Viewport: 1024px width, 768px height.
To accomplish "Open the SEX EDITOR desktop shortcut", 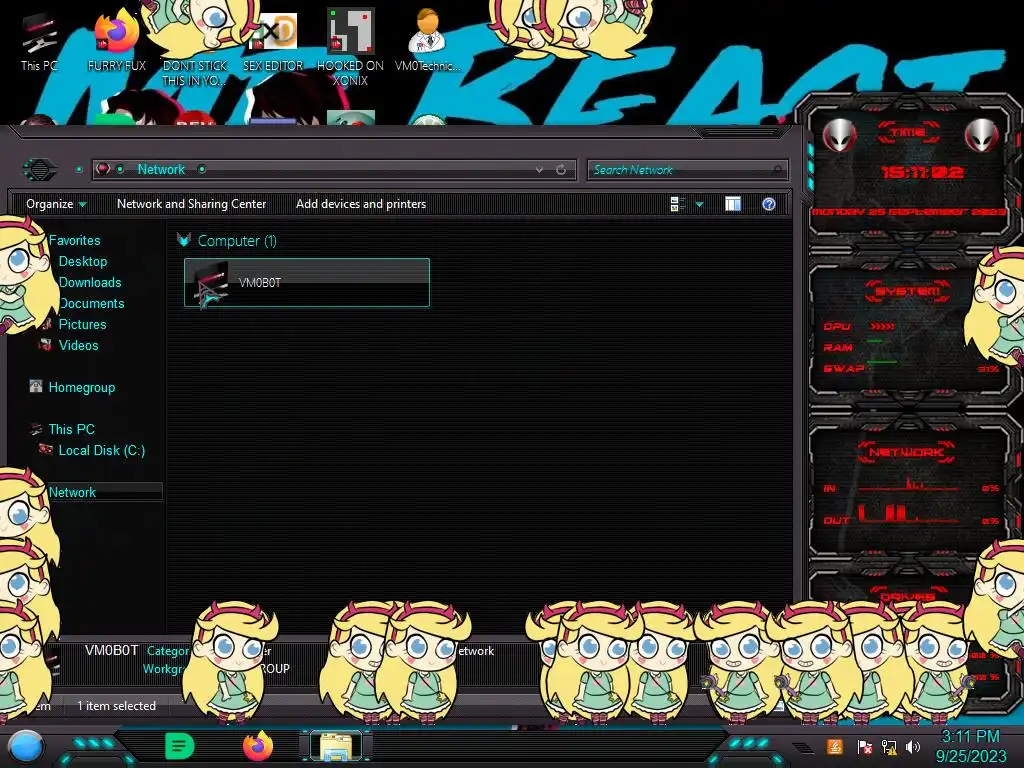I will pos(273,42).
